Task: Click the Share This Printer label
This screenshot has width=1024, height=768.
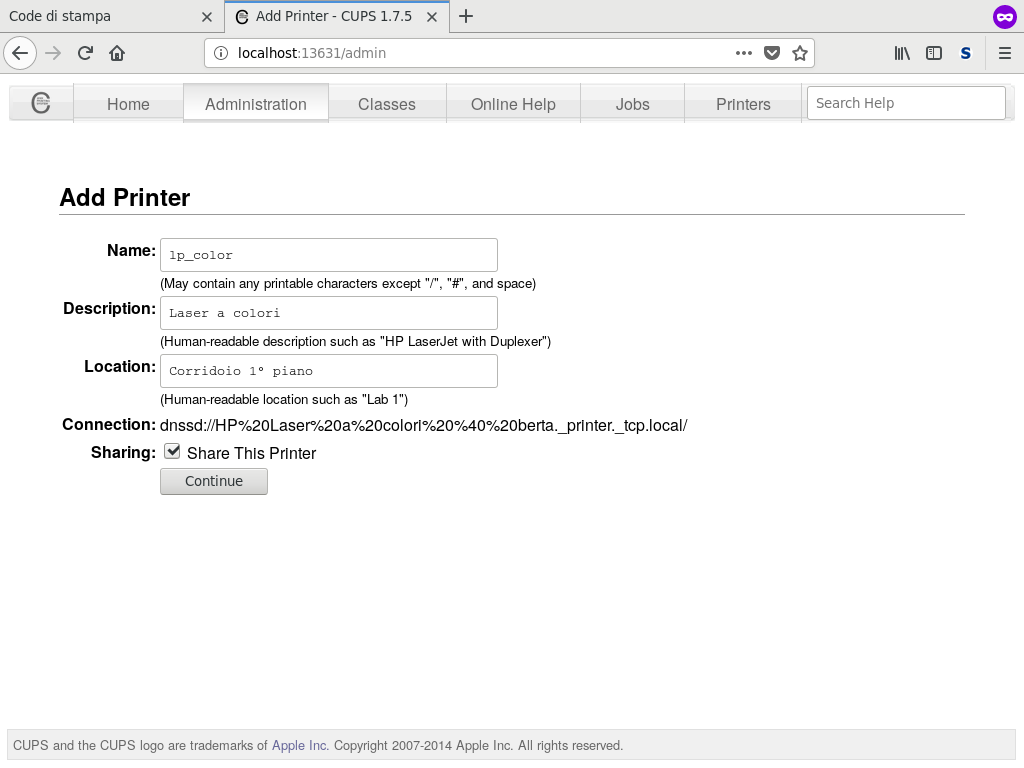Action: [251, 453]
